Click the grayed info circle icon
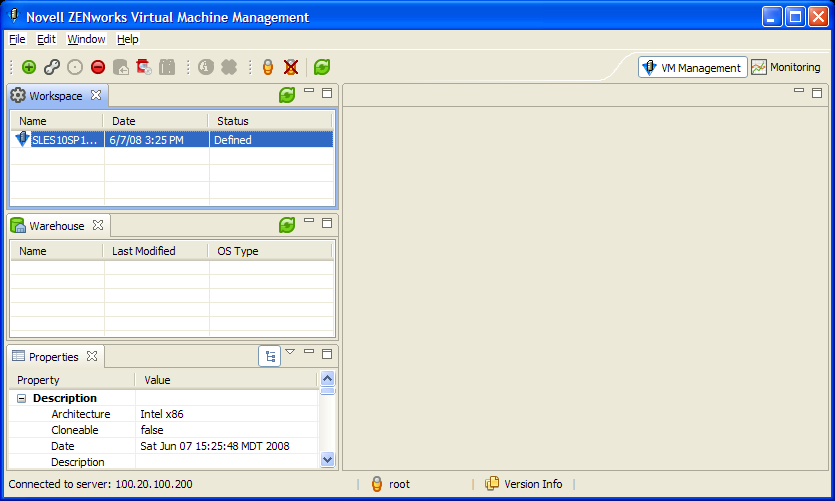Image resolution: width=835 pixels, height=501 pixels. pyautogui.click(x=206, y=67)
